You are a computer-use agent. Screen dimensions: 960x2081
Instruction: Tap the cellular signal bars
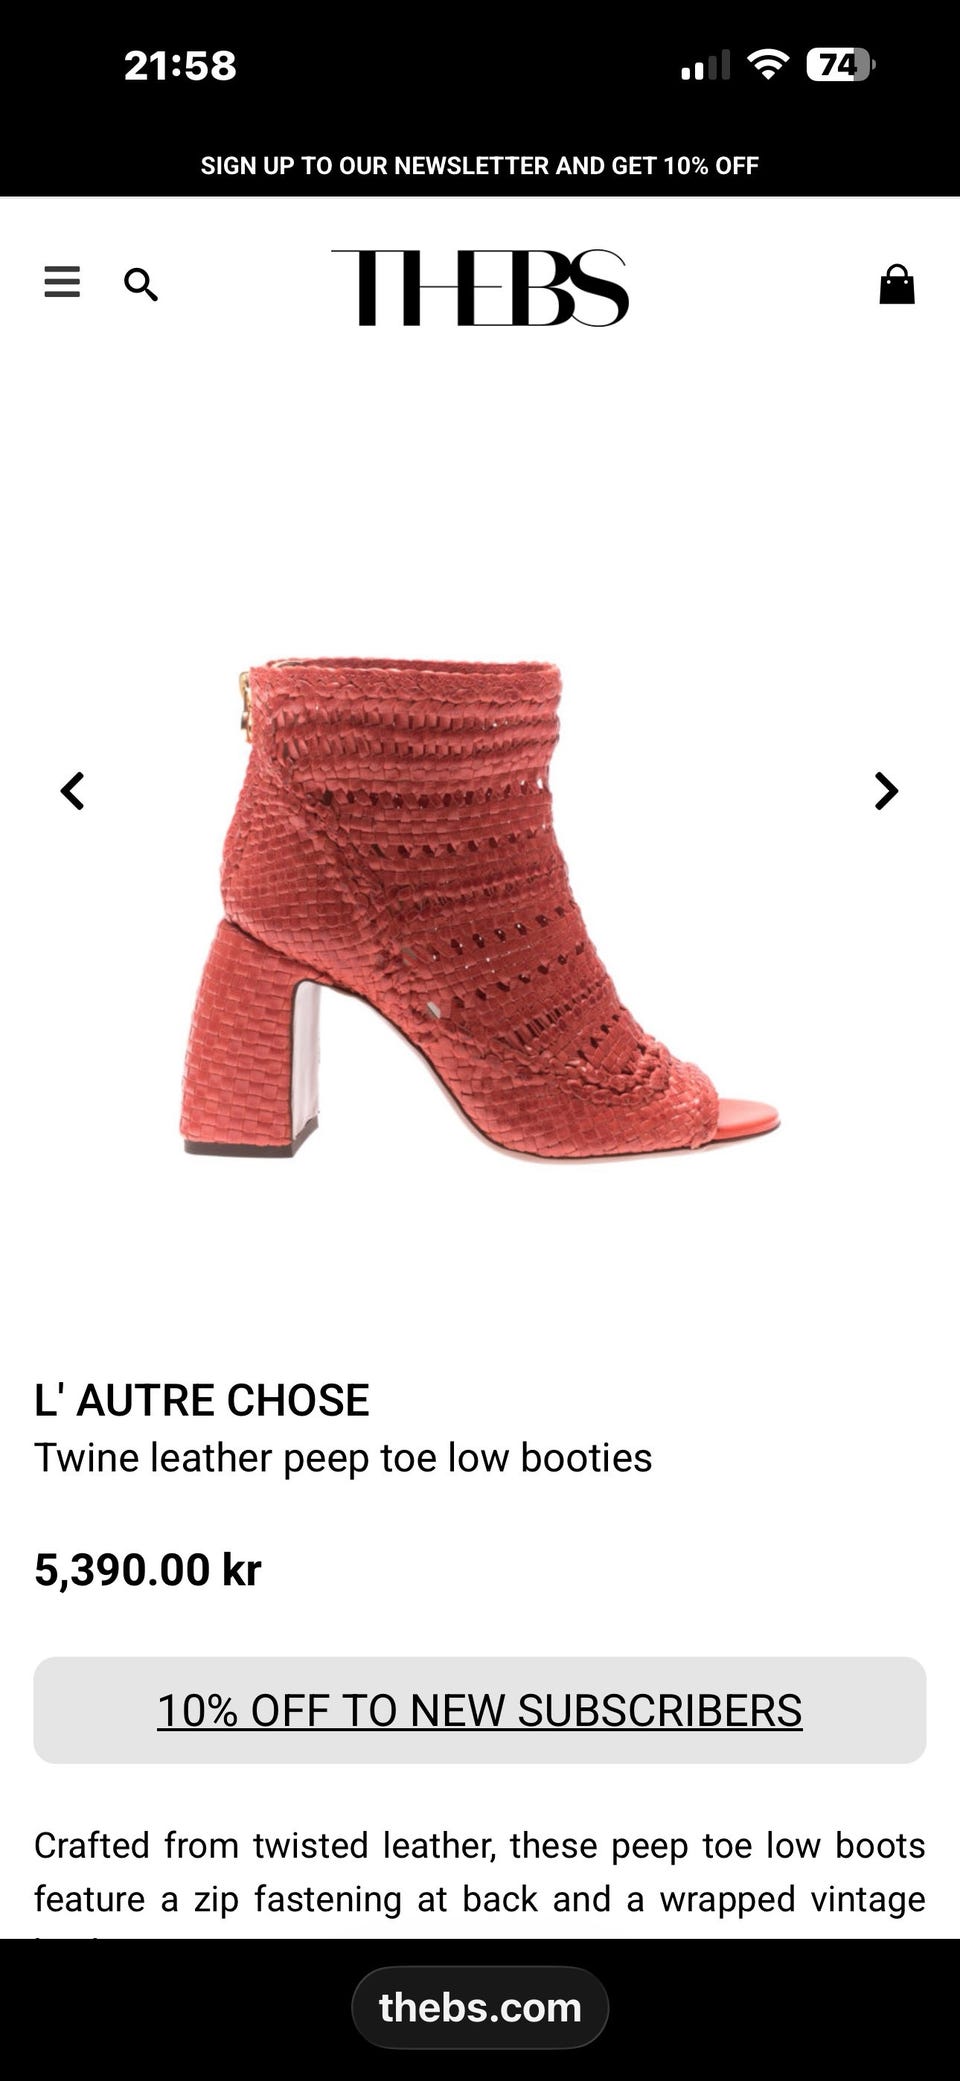point(705,66)
